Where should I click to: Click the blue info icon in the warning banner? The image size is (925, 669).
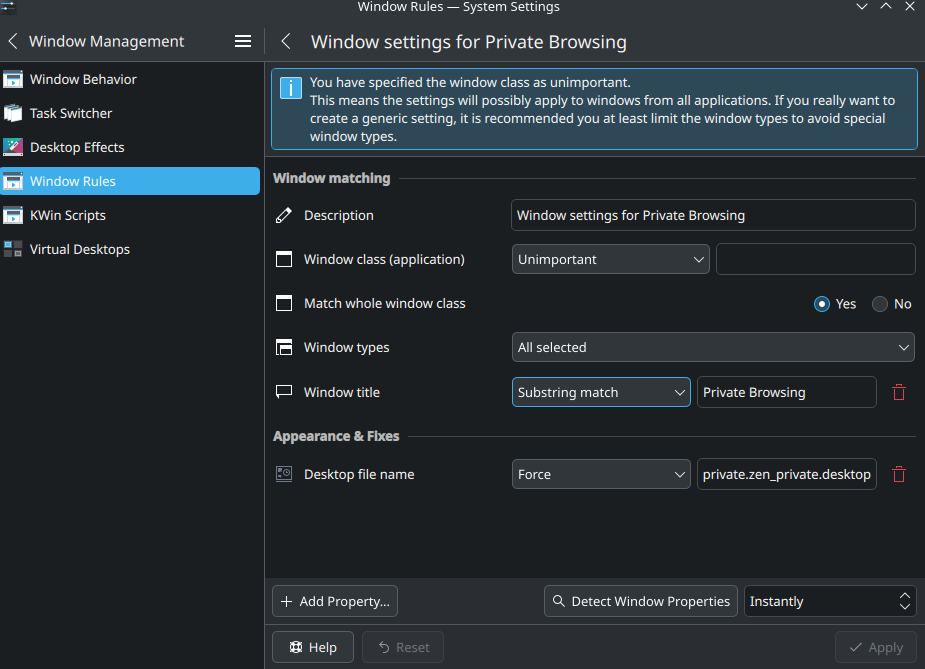(291, 88)
